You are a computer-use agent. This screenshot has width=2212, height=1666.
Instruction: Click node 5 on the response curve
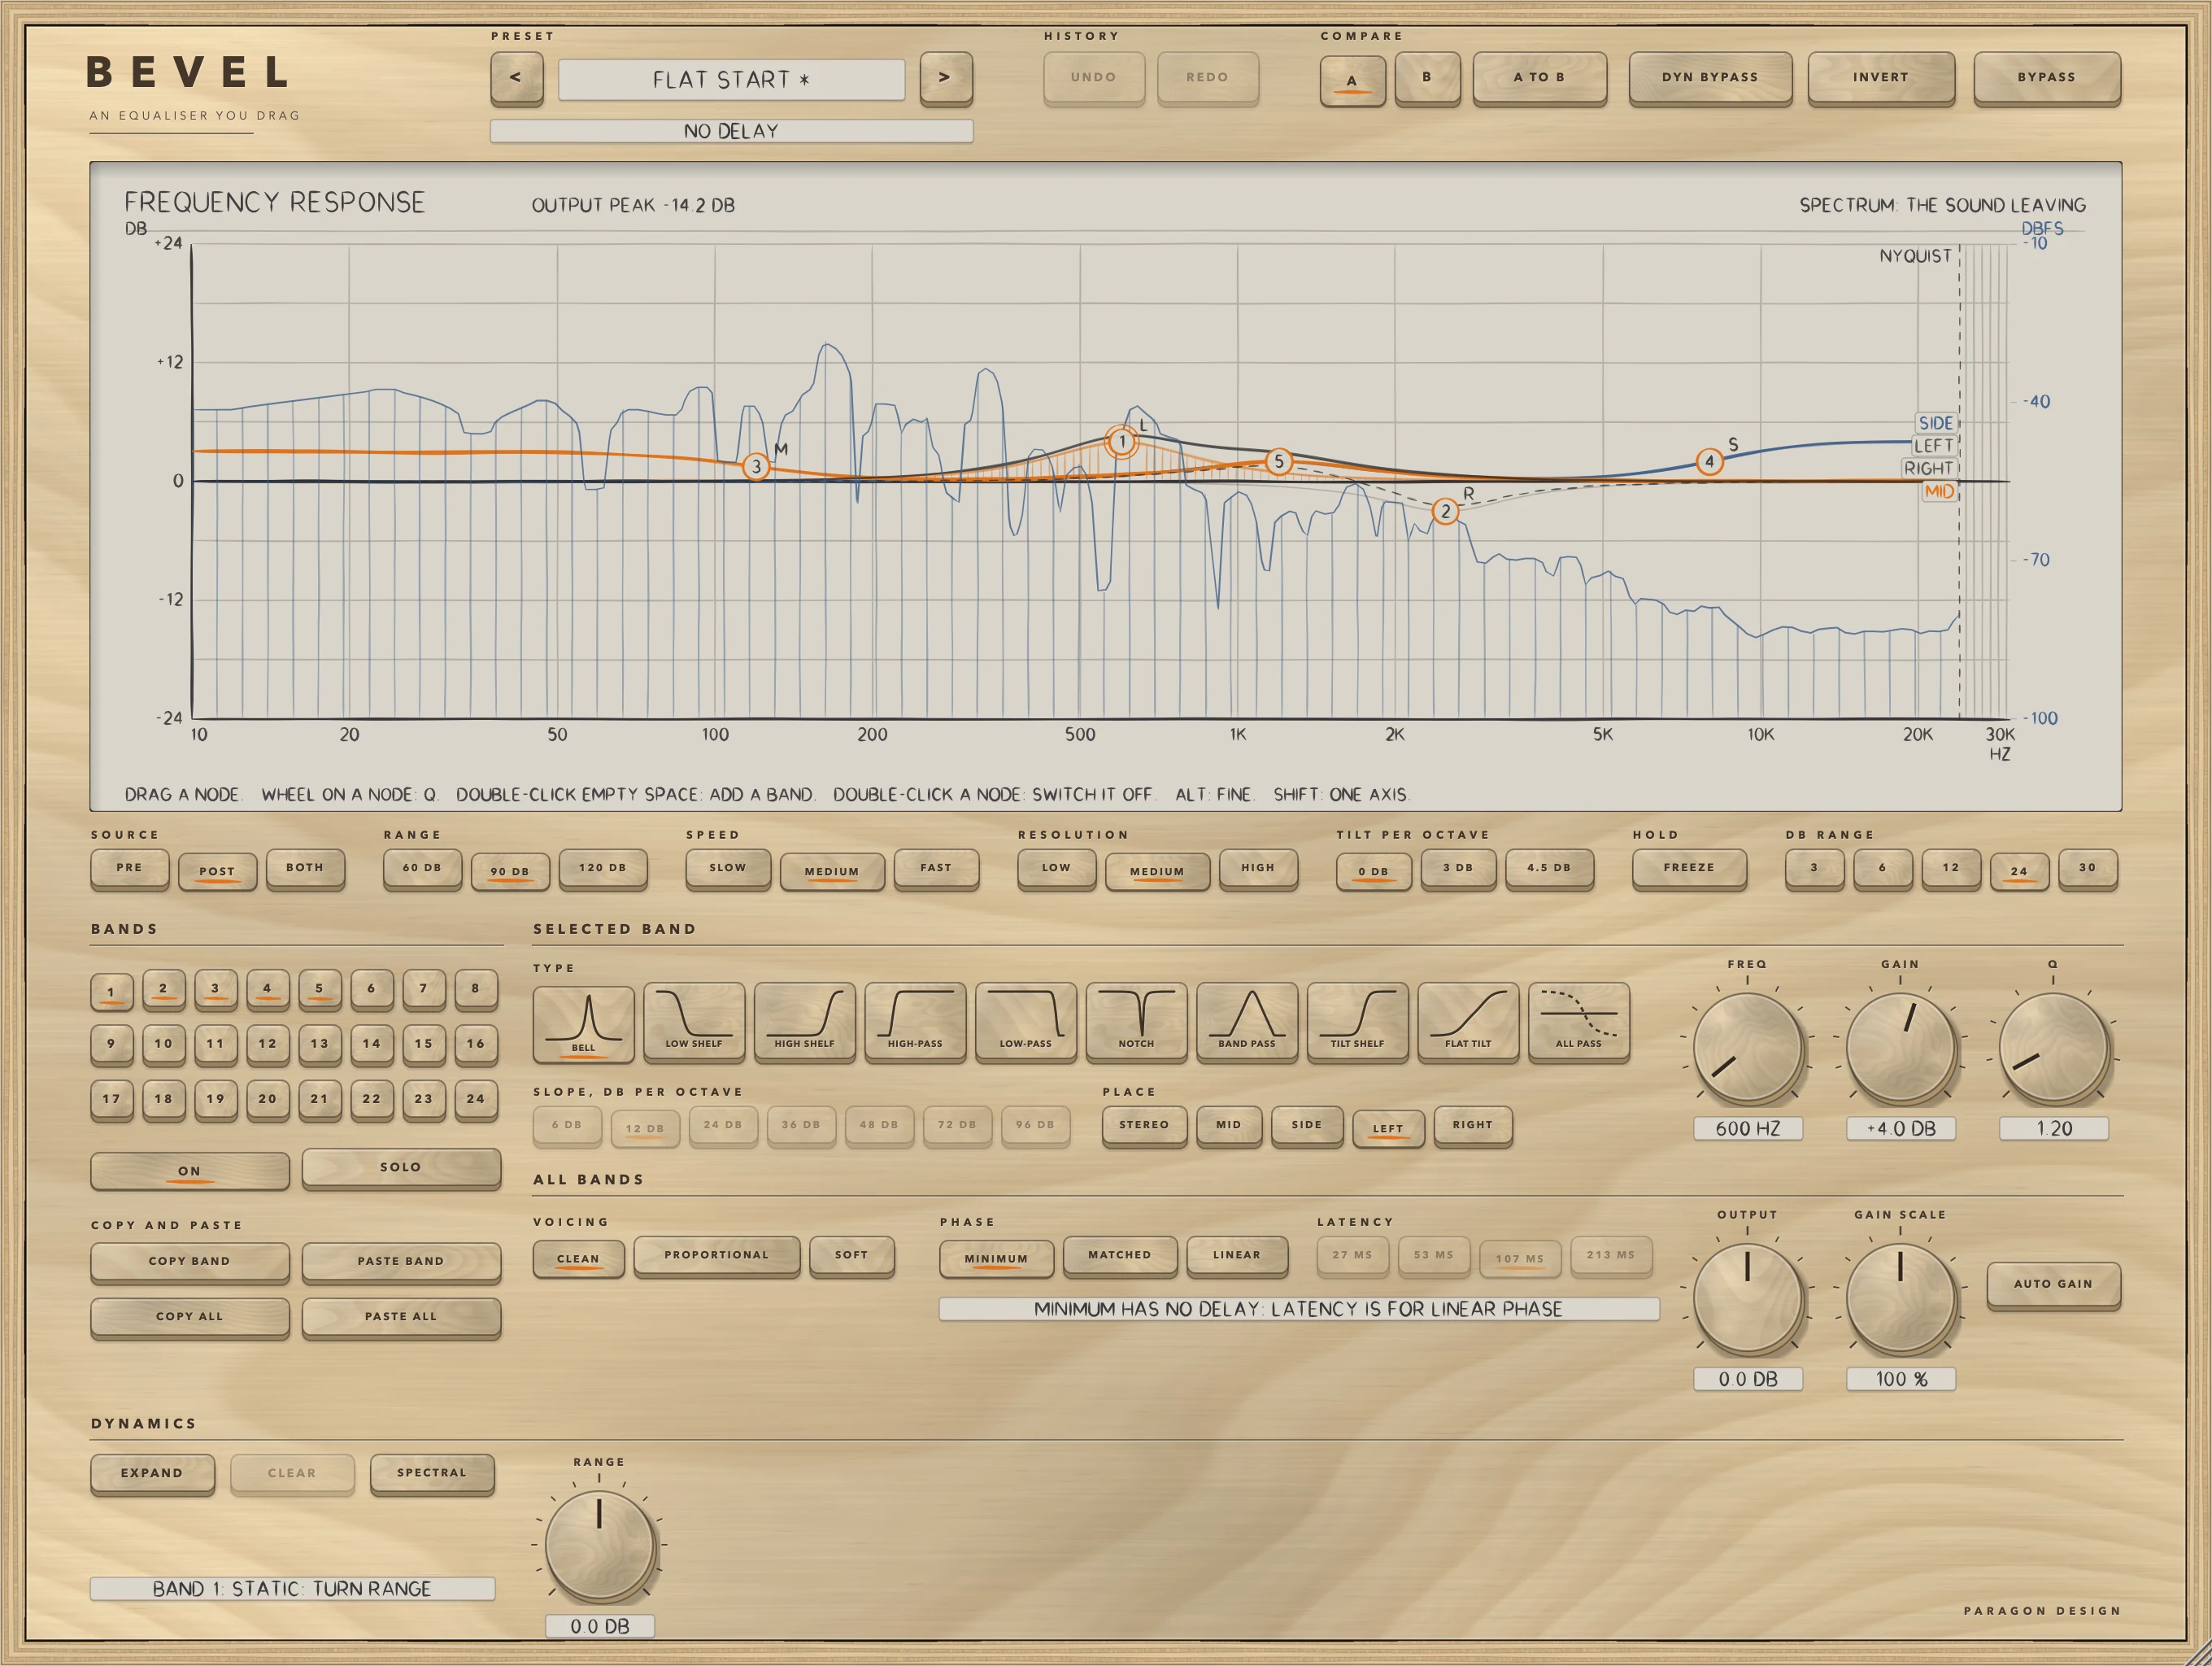(1278, 461)
